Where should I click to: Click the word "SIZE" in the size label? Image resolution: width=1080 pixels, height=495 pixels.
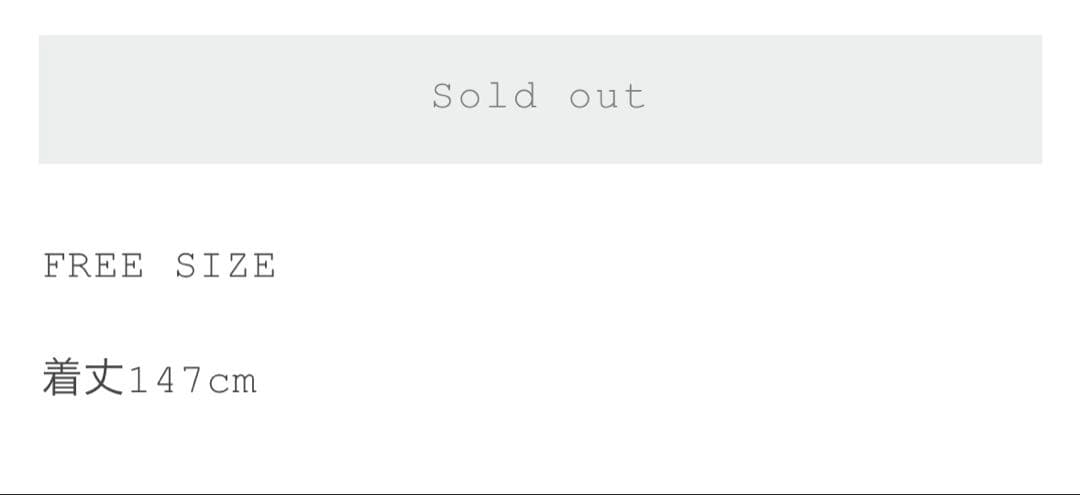coord(225,266)
